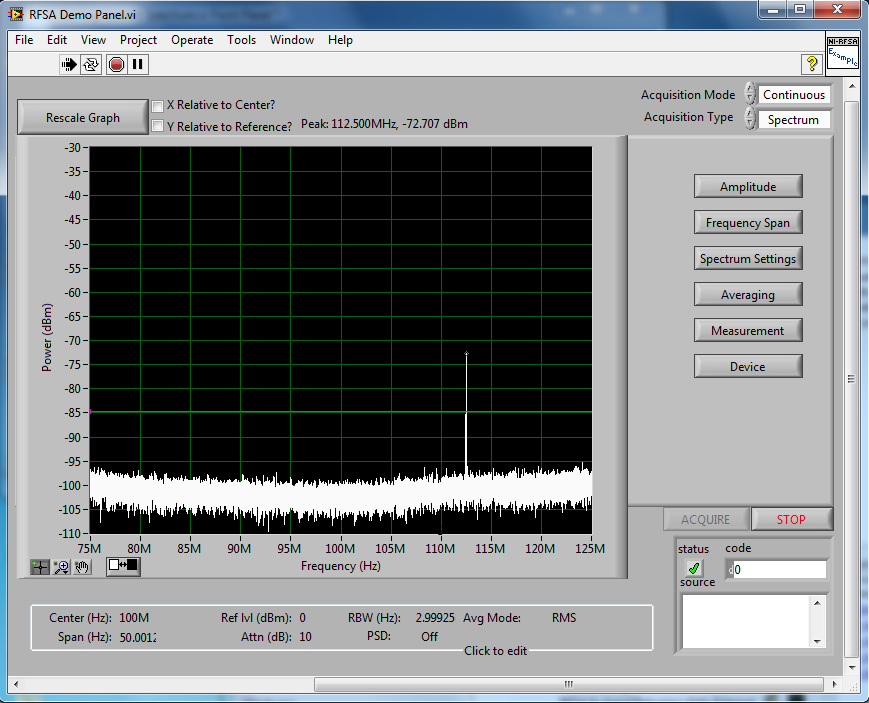This screenshot has height=703, width=869.
Task: Enable the Y Relative to Reference checkbox
Action: pos(157,127)
